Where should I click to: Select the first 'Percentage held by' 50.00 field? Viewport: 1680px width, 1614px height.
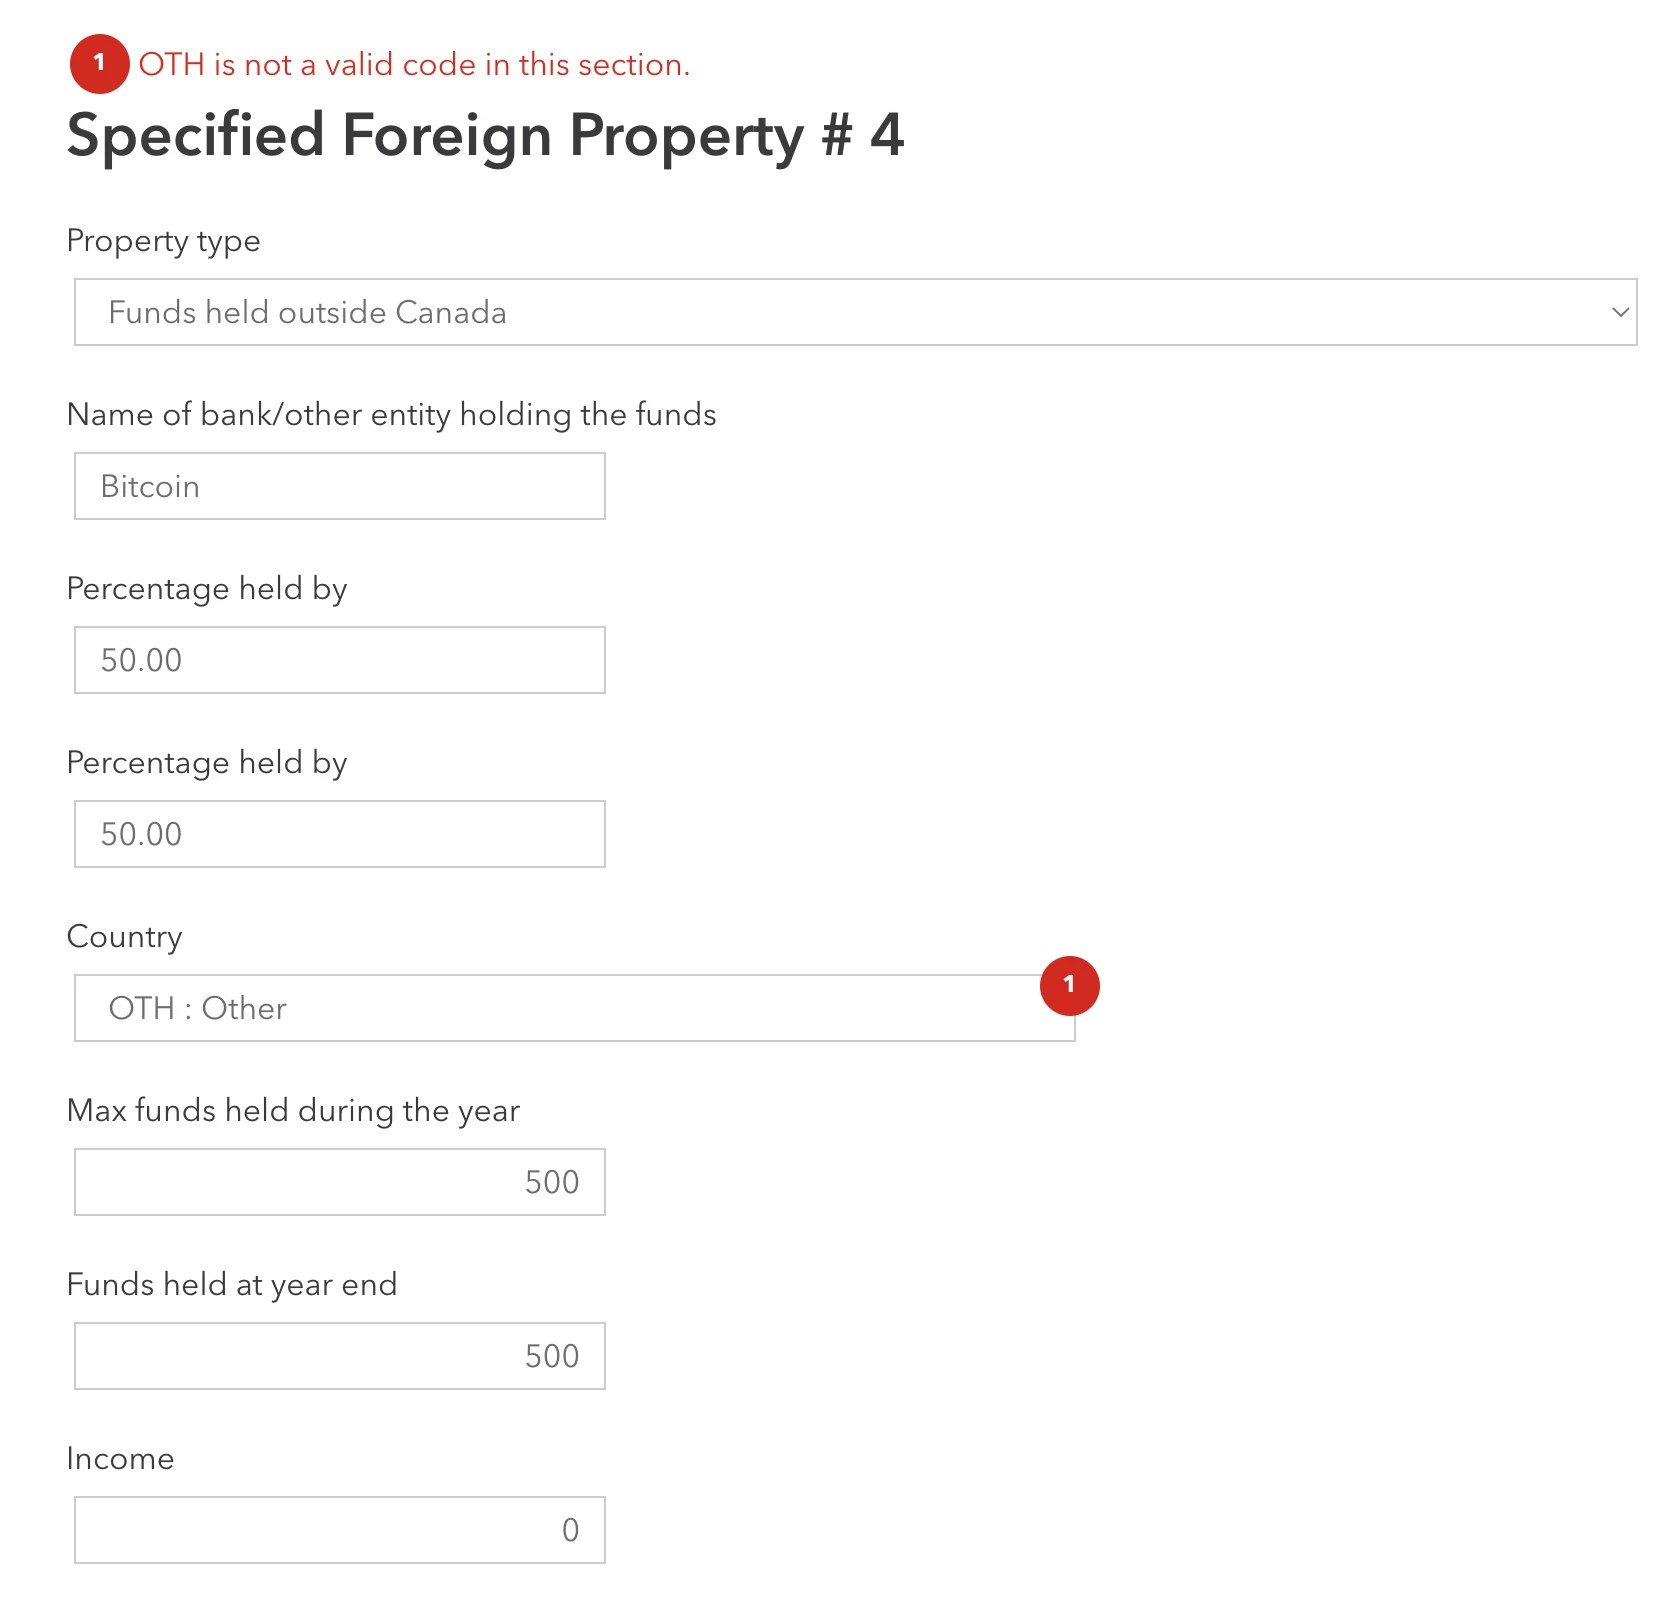click(339, 660)
